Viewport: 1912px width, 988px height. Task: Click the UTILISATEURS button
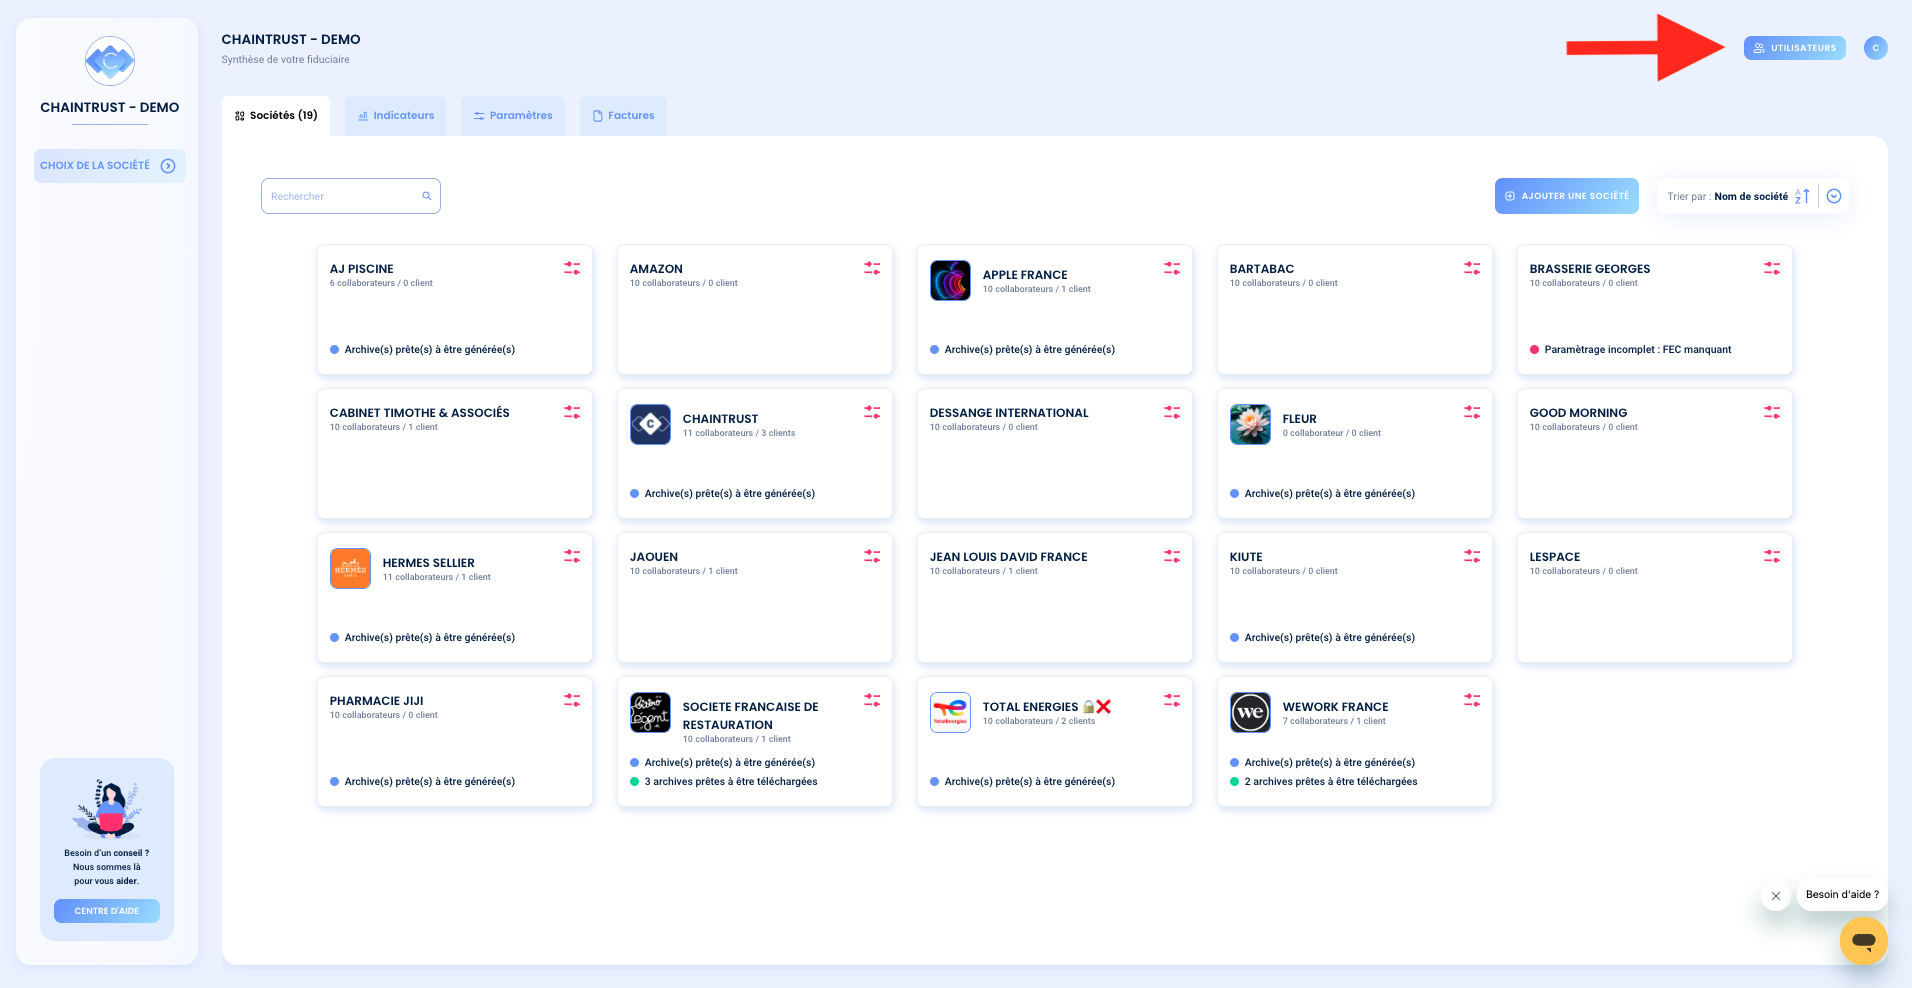[x=1795, y=48]
